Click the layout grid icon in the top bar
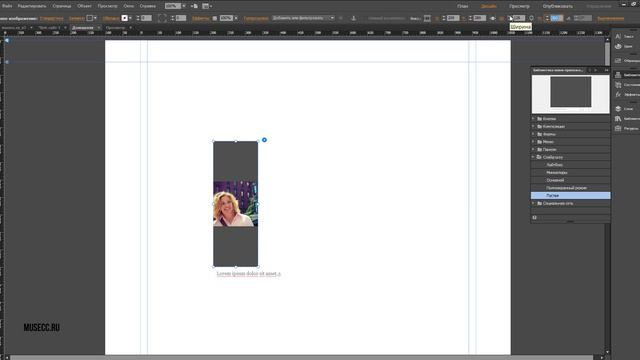The height and width of the screenshot is (360, 640). click(207, 6)
